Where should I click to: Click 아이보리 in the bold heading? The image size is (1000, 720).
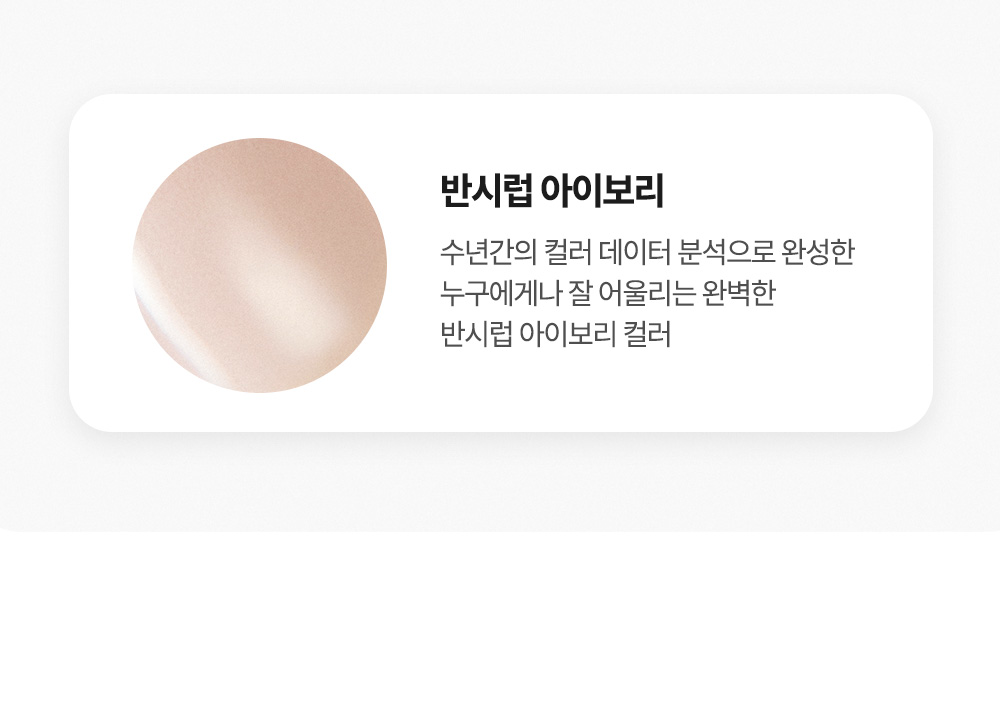[x=603, y=191]
